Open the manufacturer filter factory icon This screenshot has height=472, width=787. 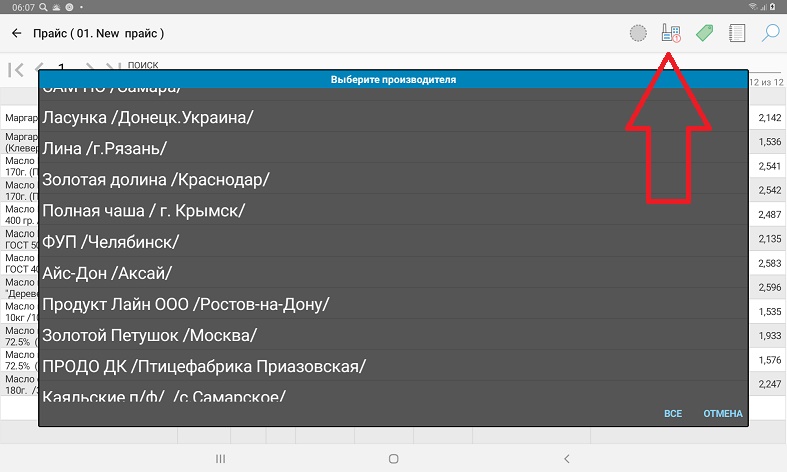click(671, 34)
